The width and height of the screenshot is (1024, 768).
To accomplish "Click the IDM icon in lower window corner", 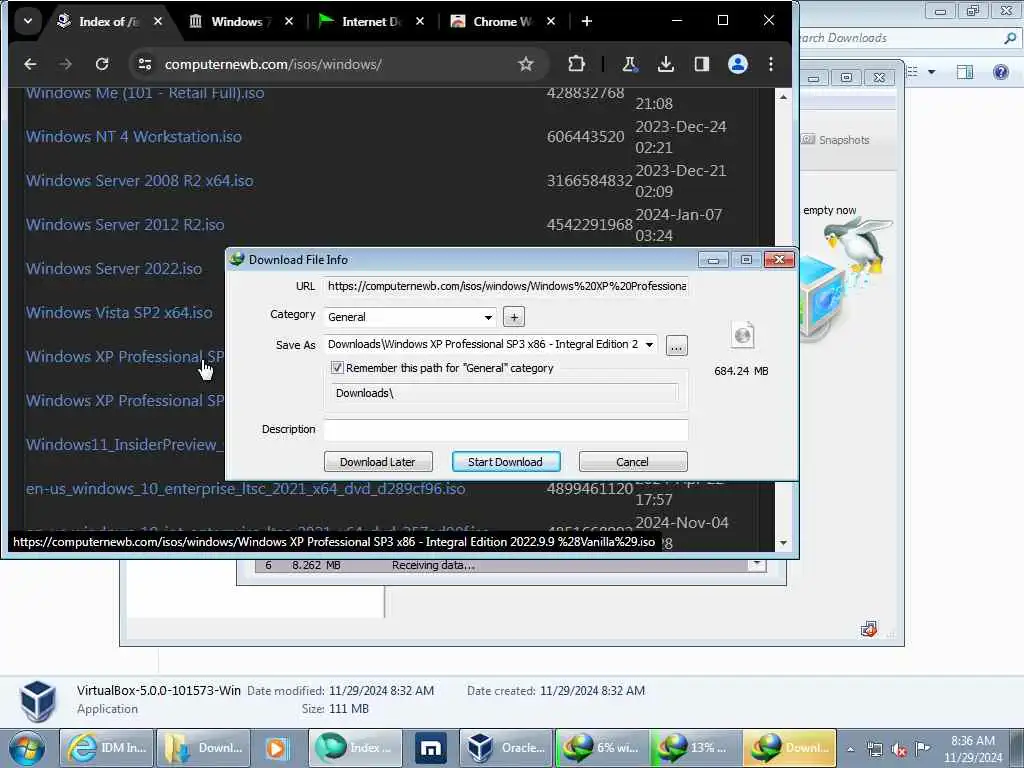I will coord(869,630).
